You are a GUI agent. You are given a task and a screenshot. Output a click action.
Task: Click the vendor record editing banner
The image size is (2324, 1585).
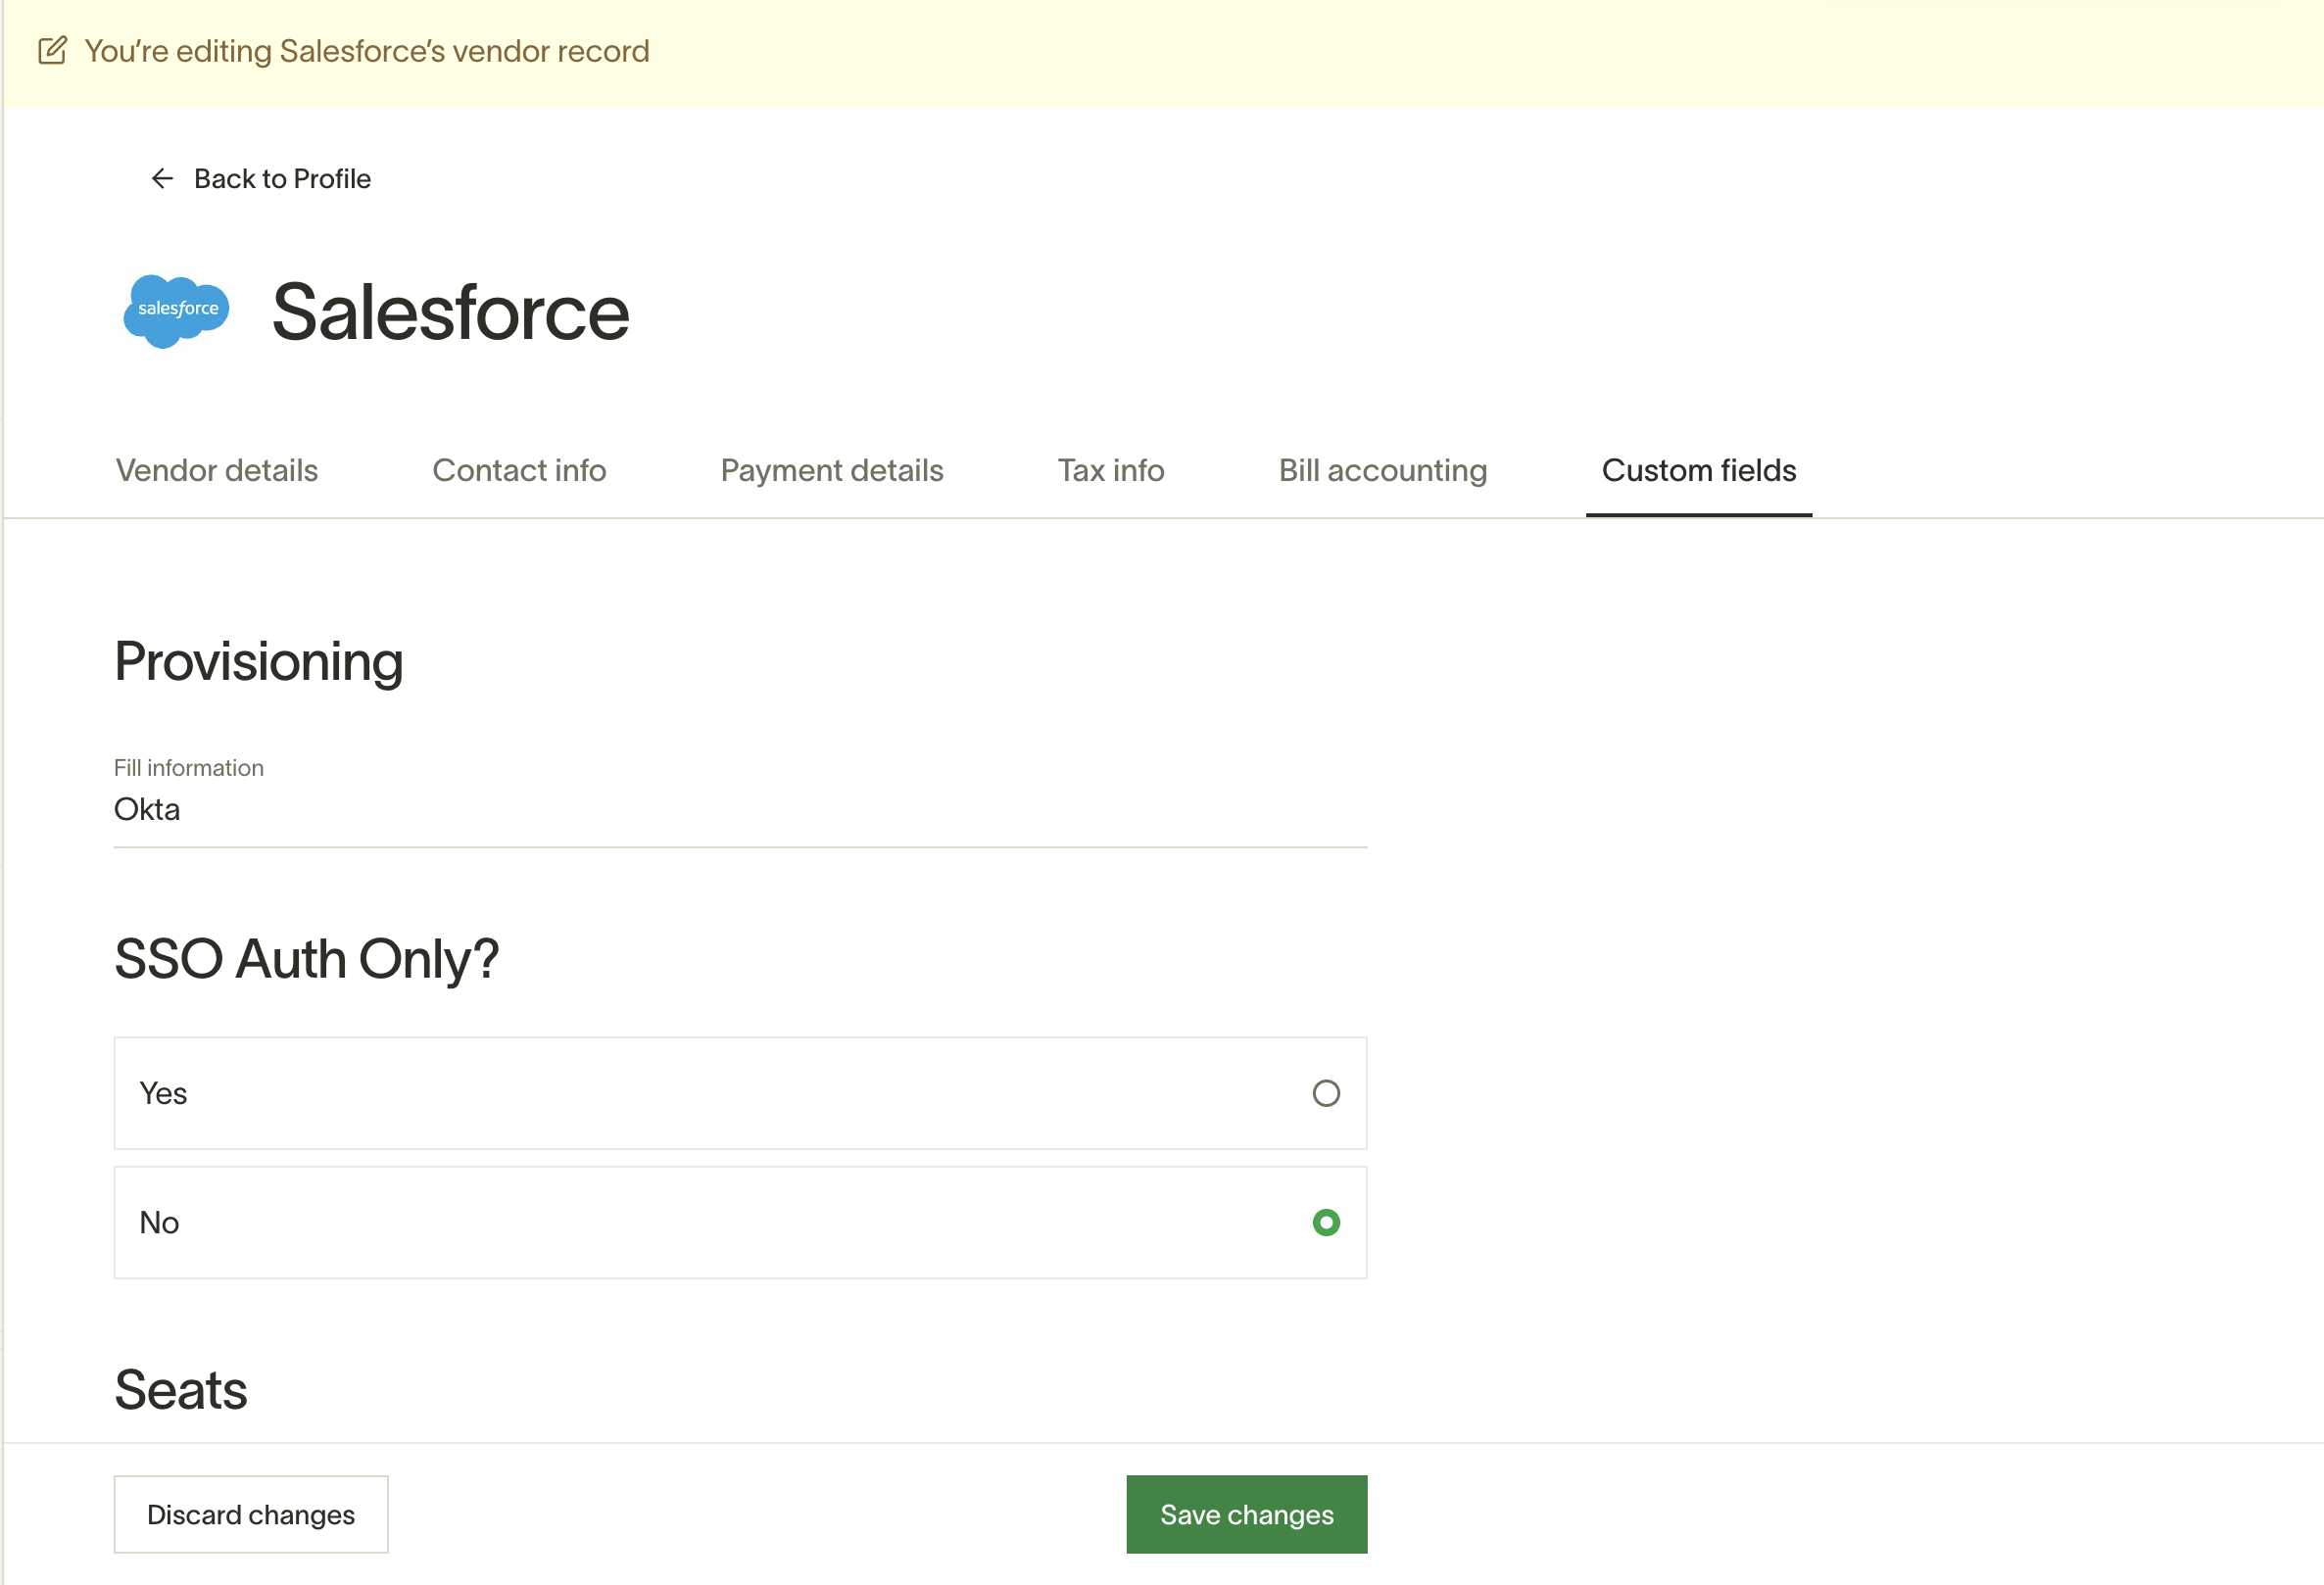[367, 50]
